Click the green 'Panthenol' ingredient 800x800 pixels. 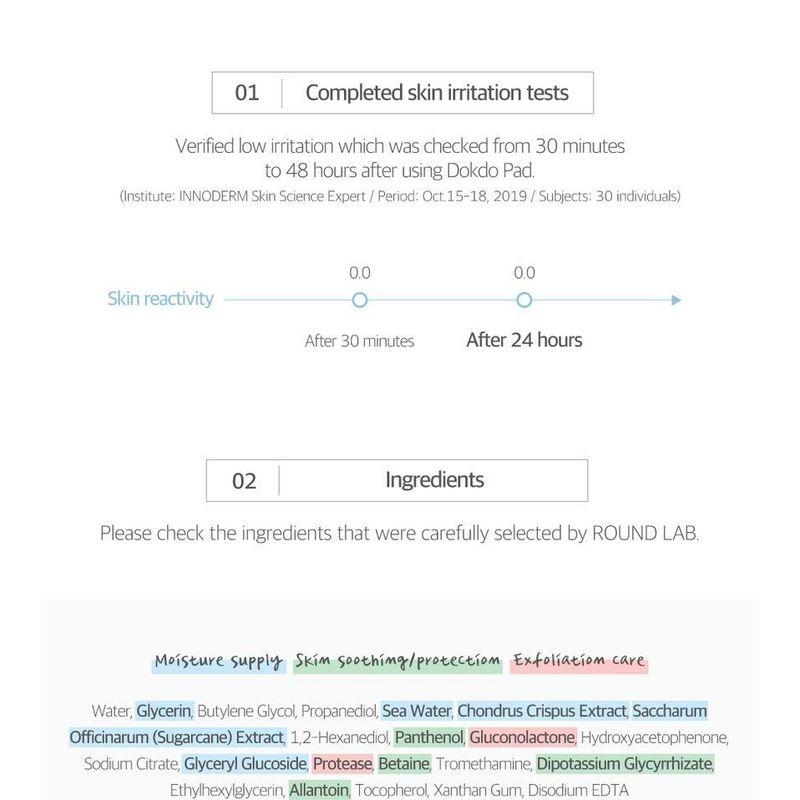[429, 738]
